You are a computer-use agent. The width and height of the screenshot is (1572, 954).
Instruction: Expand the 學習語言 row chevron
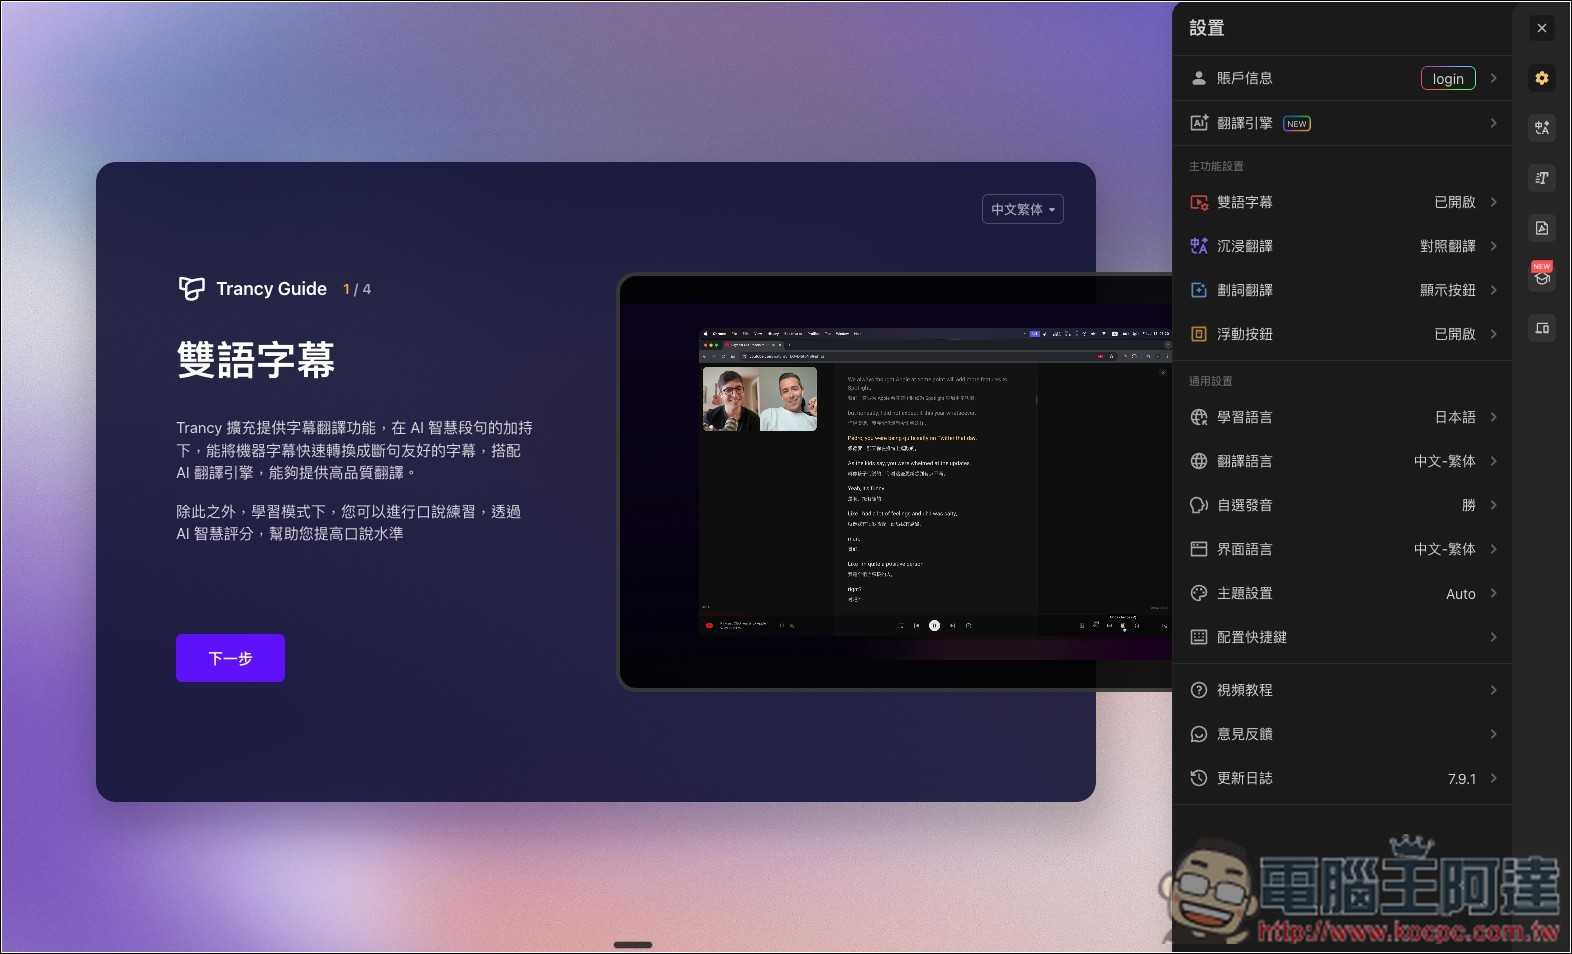pos(1493,417)
